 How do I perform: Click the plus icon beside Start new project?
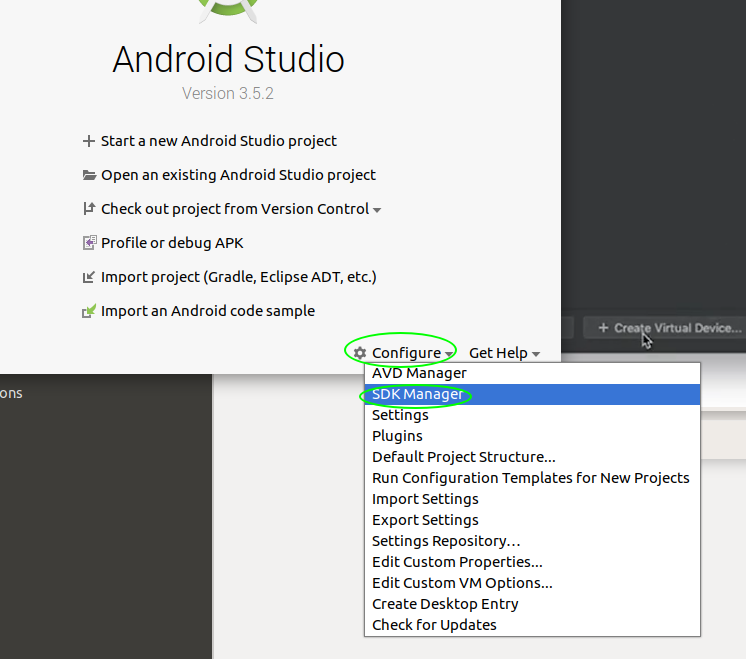tap(89, 141)
